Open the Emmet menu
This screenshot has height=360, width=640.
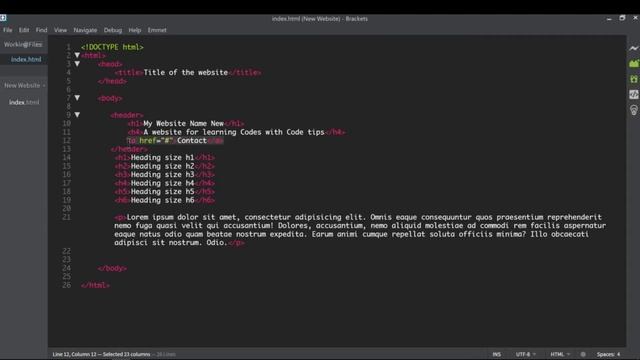click(x=157, y=30)
